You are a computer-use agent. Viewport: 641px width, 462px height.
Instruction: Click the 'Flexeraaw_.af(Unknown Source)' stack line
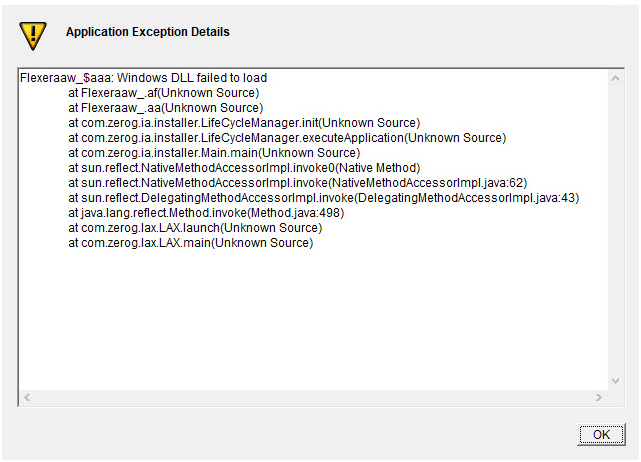click(x=164, y=93)
